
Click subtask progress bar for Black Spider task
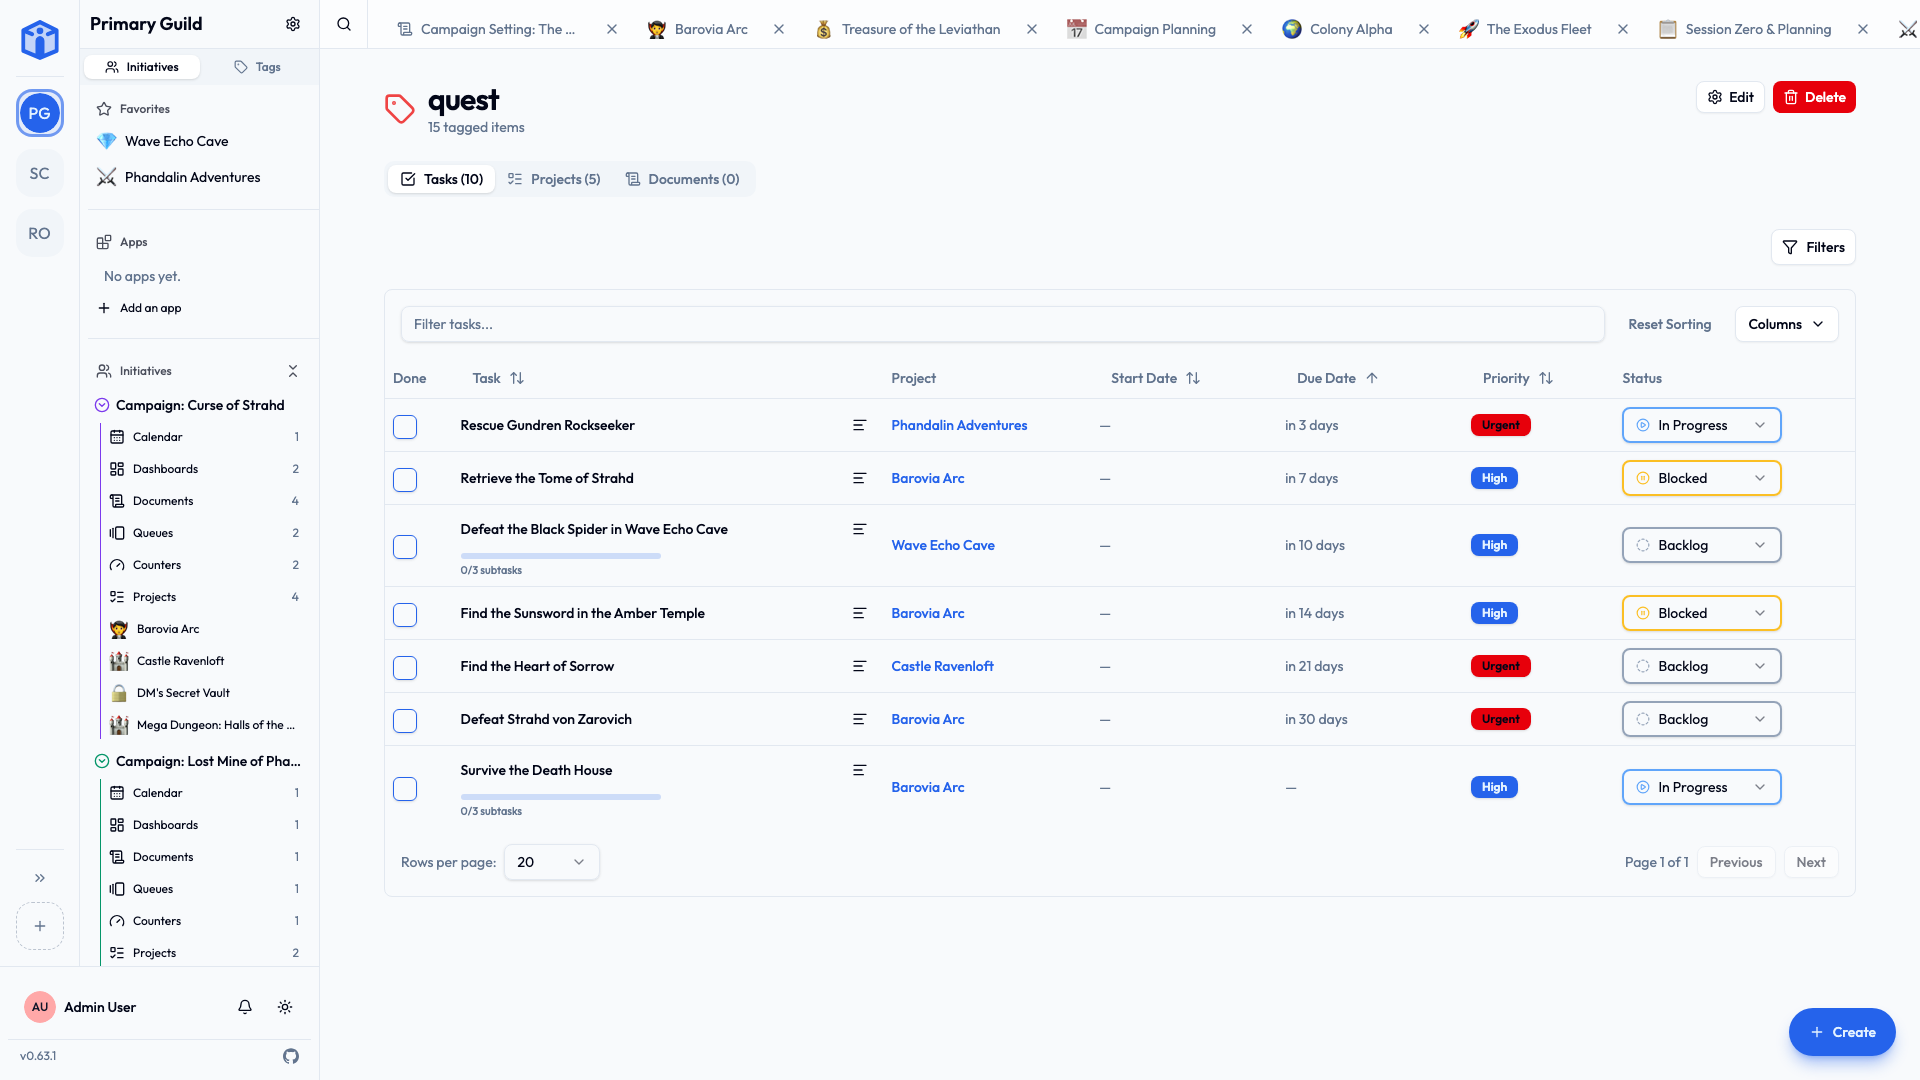click(561, 556)
